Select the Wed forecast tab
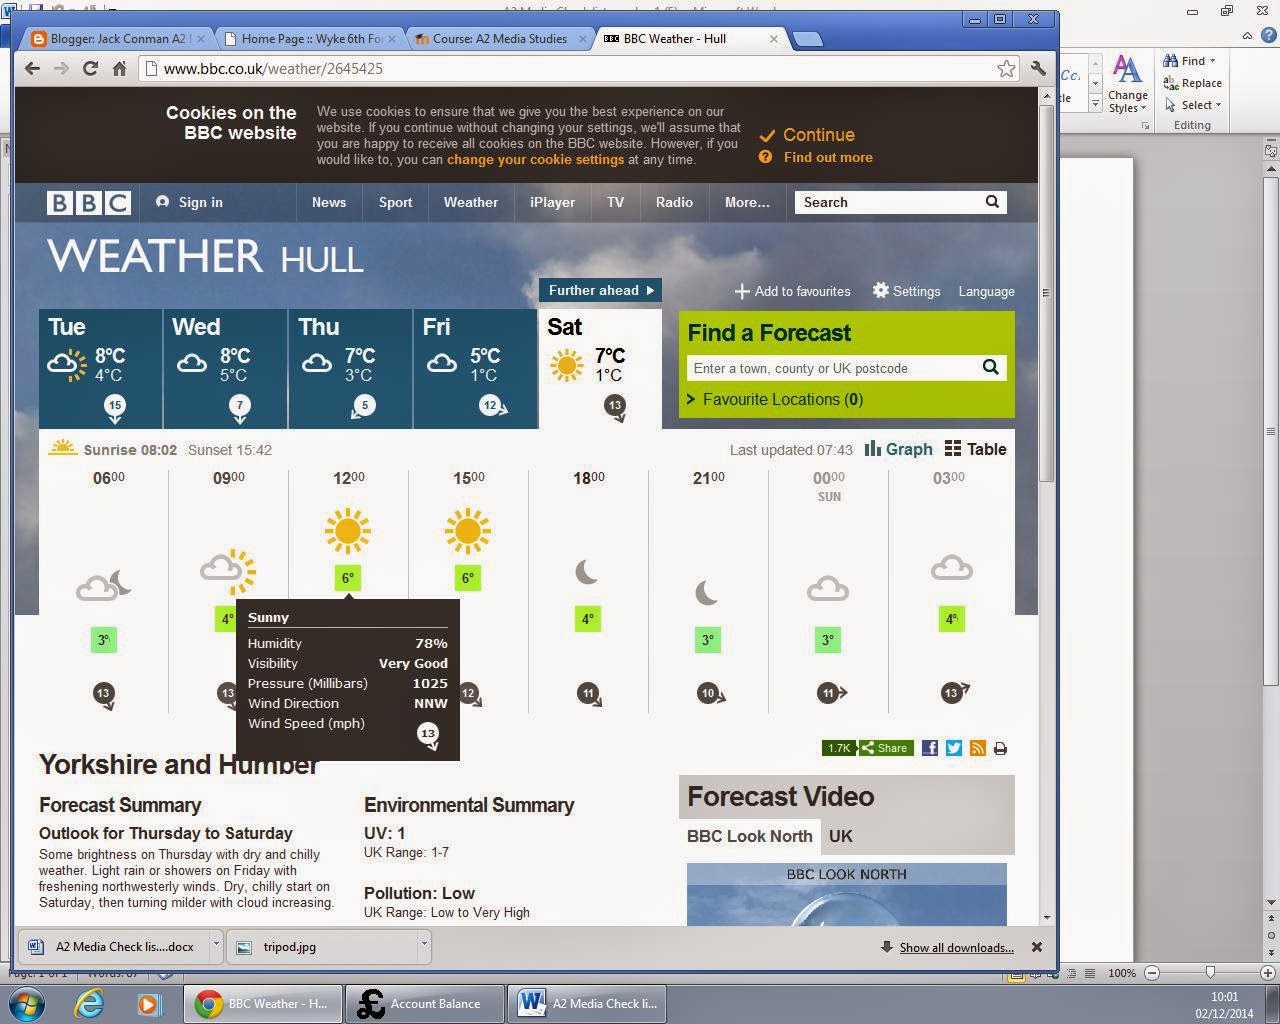Viewport: 1280px width, 1024px height. click(x=225, y=368)
